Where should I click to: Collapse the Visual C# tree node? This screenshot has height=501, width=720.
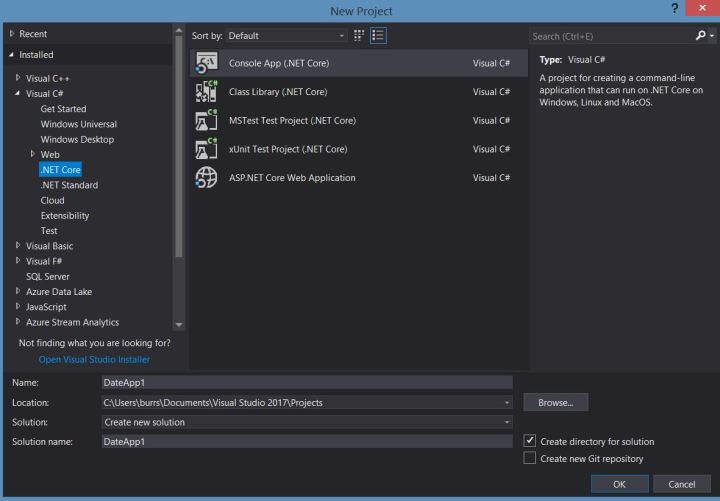click(18, 94)
